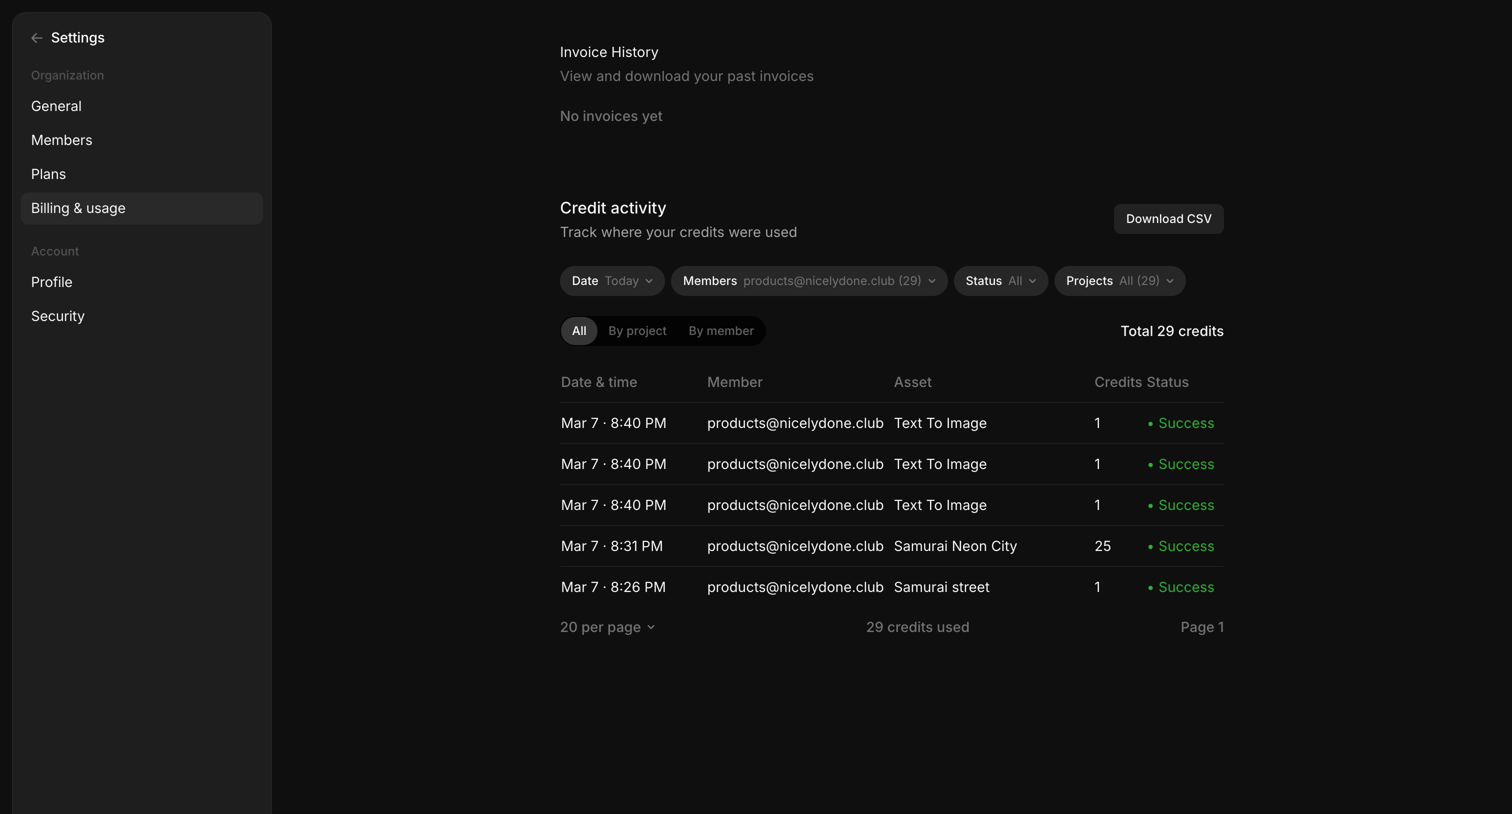Image resolution: width=1512 pixels, height=814 pixels.
Task: Click the Mar 7 · 8:31 PM entry
Action: tap(611, 546)
